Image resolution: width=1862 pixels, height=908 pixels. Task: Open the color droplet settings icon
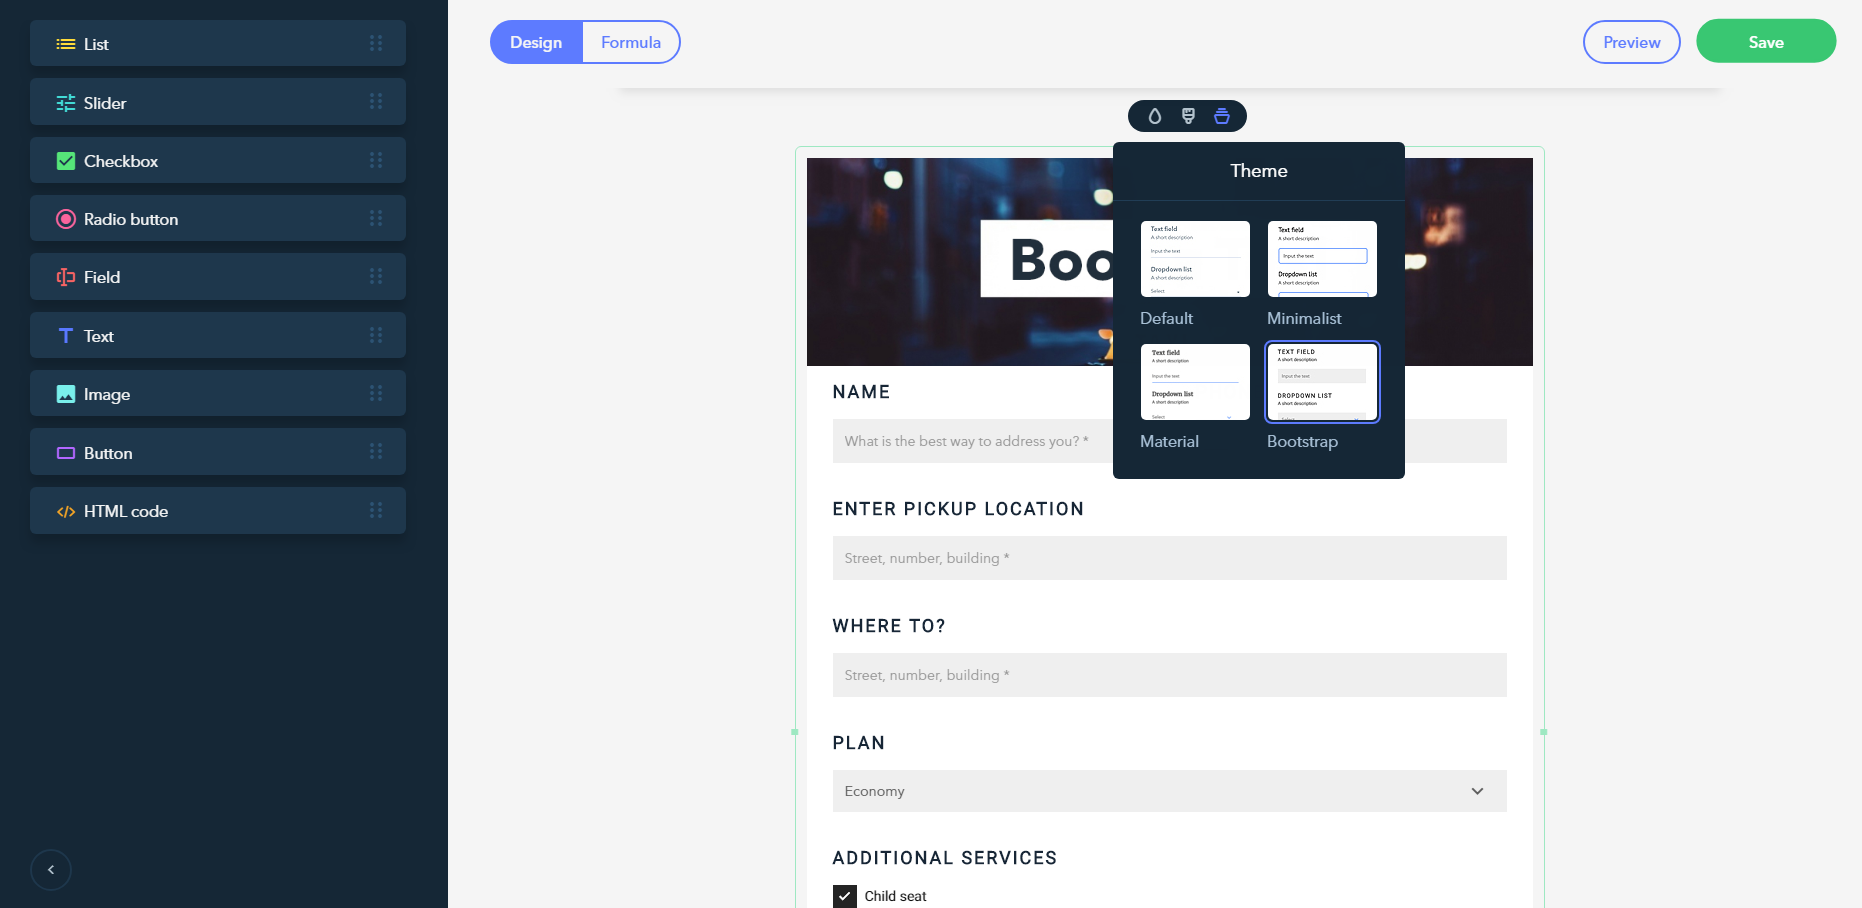tap(1155, 116)
